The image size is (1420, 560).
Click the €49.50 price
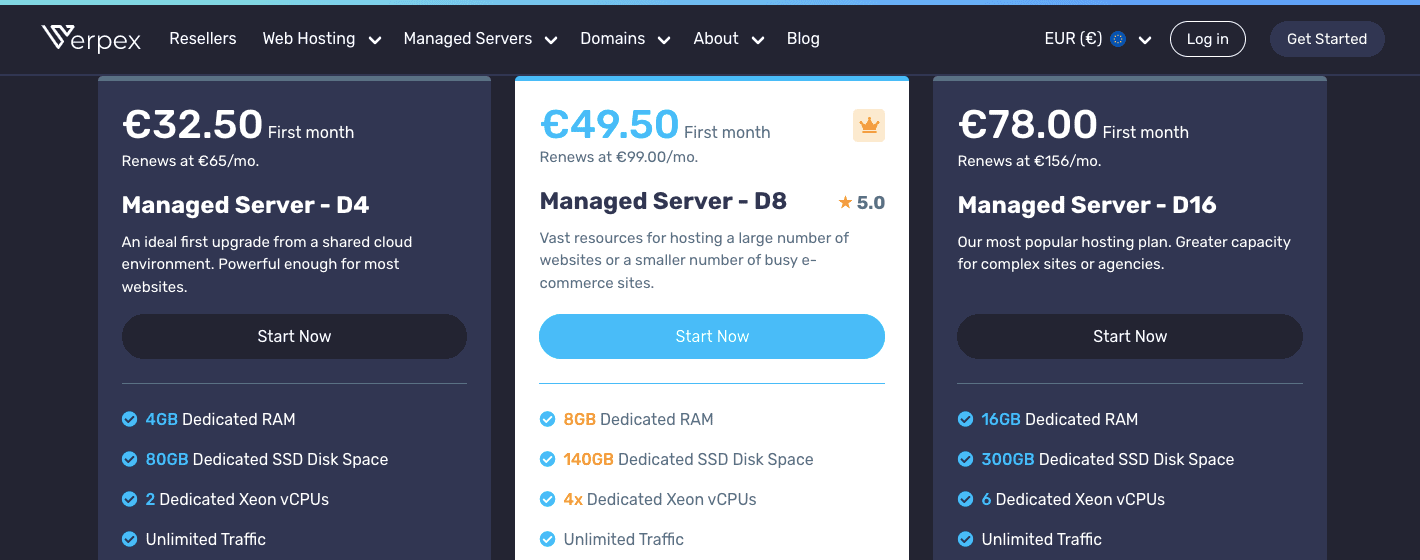coord(610,125)
